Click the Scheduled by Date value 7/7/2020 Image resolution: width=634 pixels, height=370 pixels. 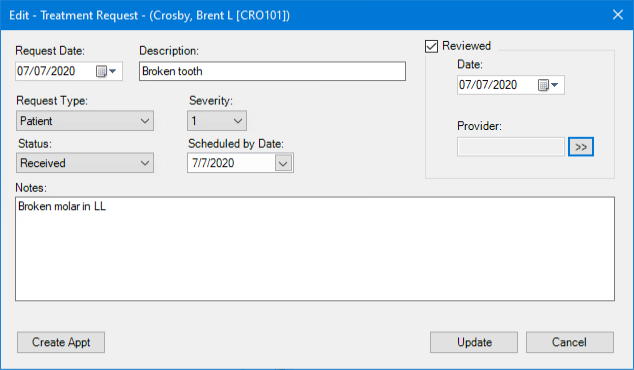click(x=213, y=163)
